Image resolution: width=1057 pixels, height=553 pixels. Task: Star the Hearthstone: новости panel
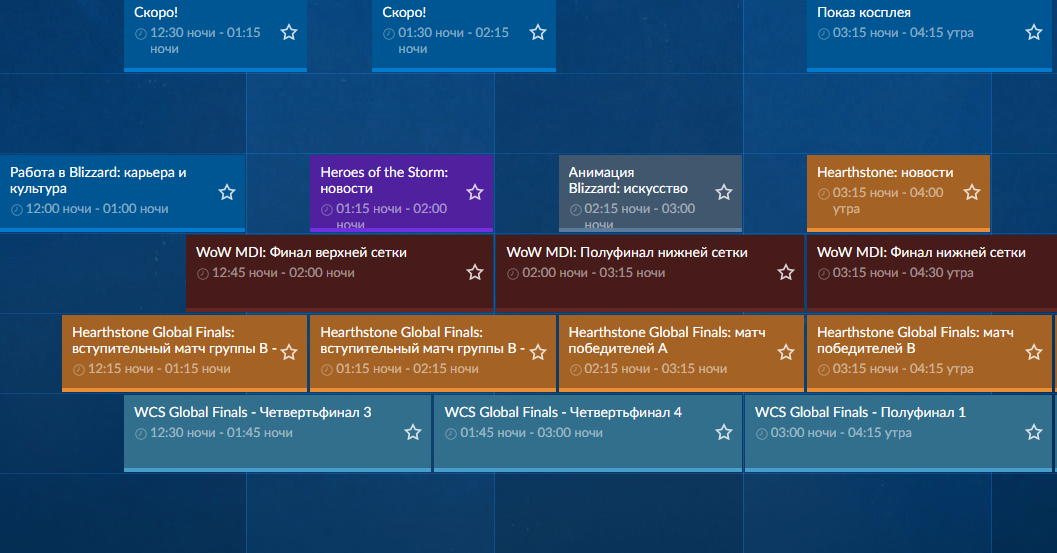(972, 192)
